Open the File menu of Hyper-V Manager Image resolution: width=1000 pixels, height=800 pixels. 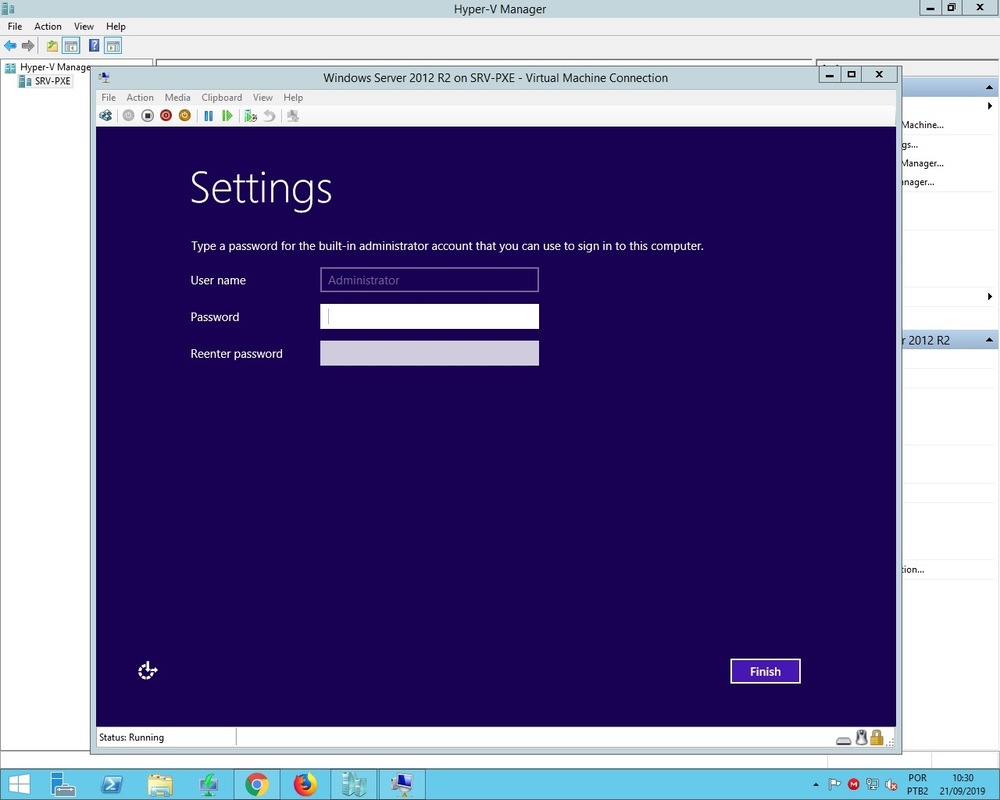tap(15, 26)
